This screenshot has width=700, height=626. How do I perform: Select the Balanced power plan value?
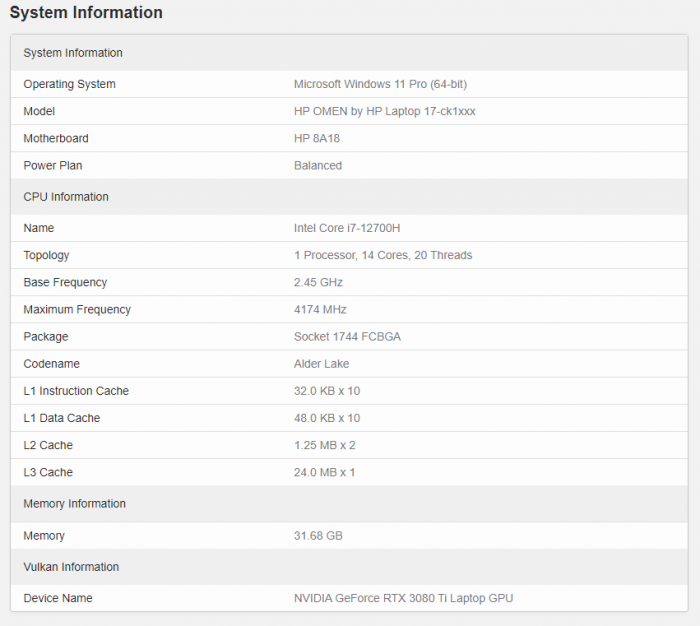(x=318, y=165)
